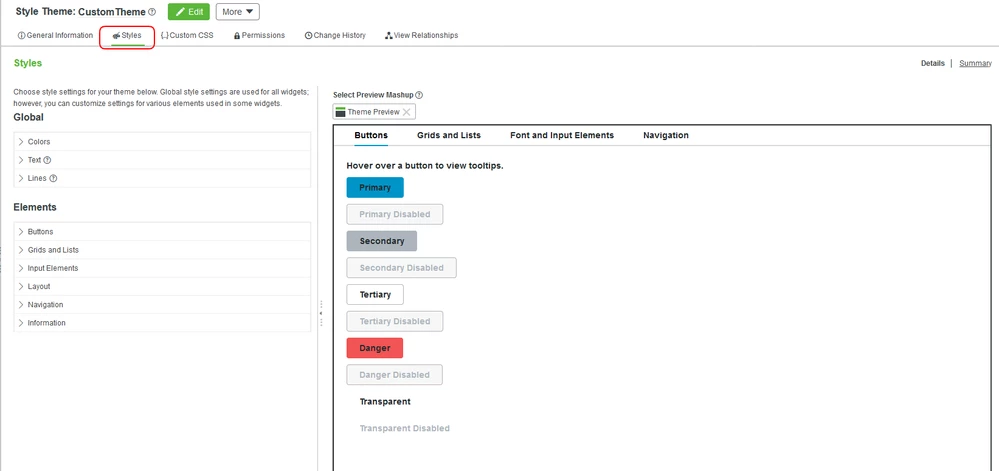Viewport: 999px width, 471px height.
Task: Select the Styles tab
Action: [x=127, y=36]
